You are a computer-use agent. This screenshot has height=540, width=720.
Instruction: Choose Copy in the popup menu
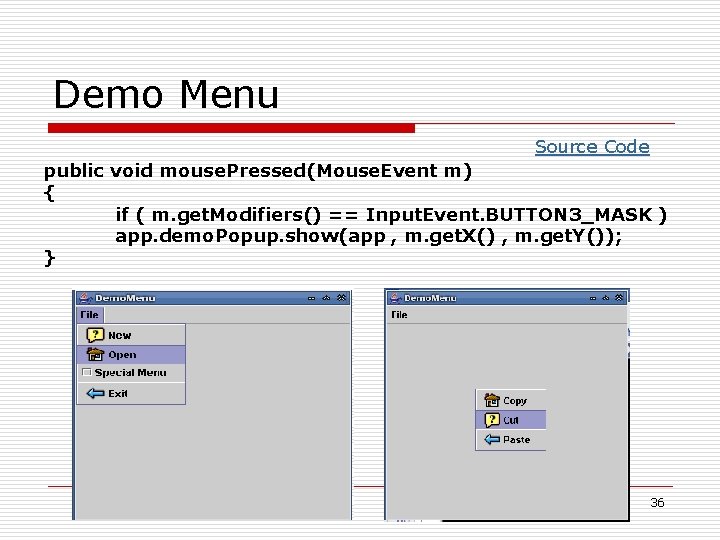511,400
